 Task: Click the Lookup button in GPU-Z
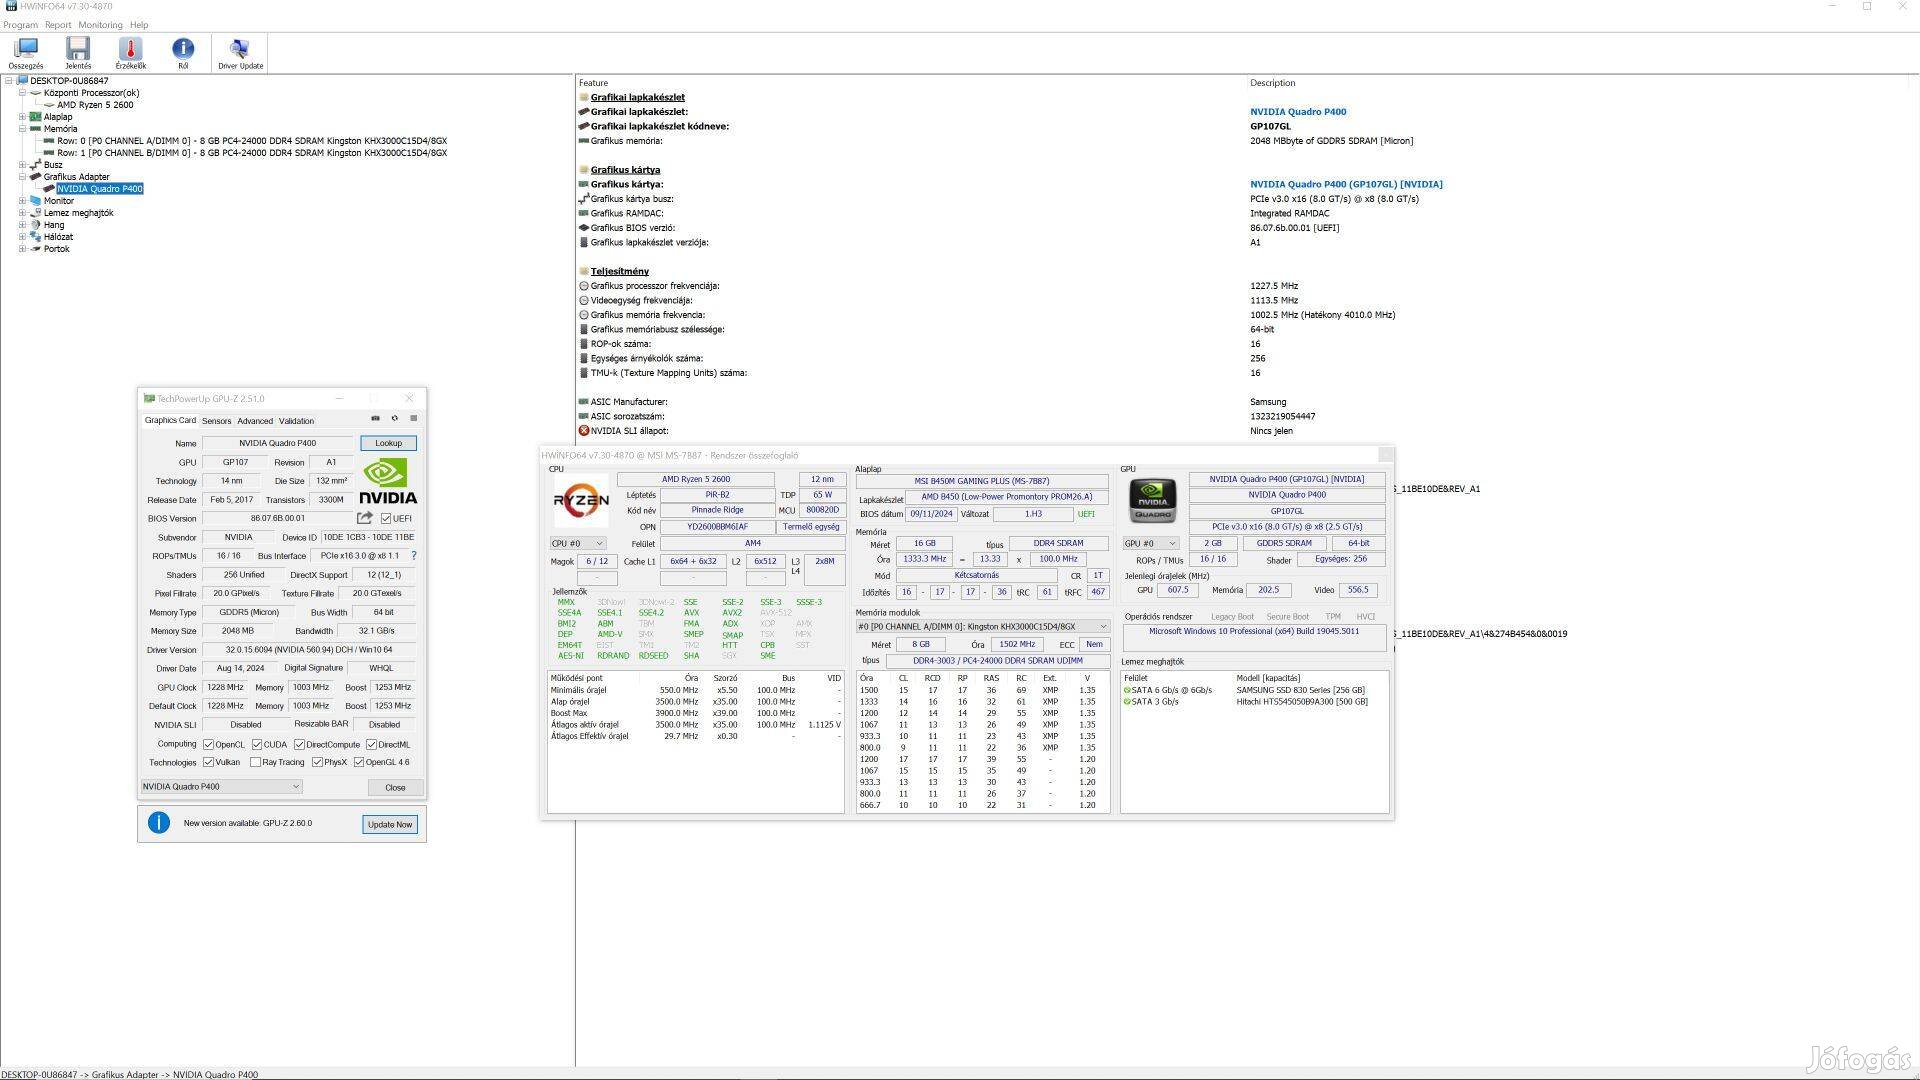point(388,443)
